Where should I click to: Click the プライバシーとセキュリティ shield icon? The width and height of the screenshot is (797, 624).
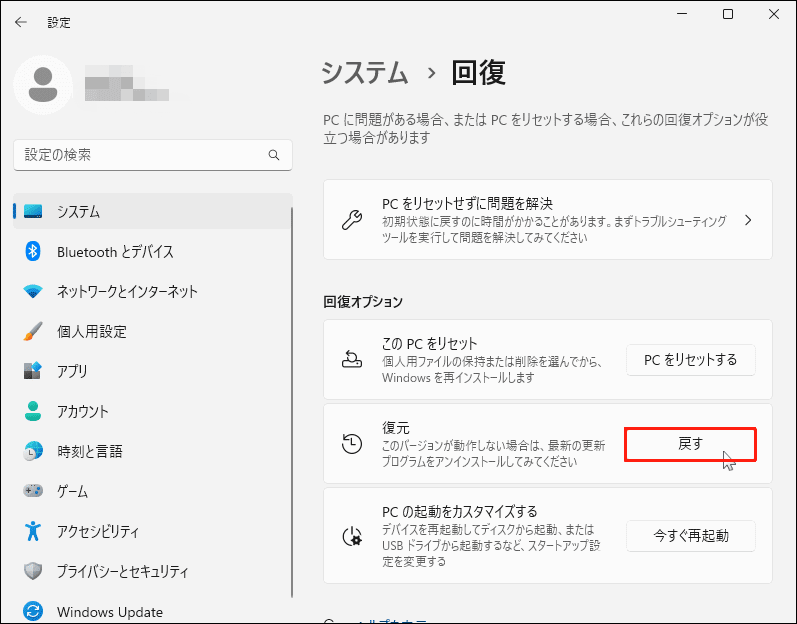click(x=33, y=571)
